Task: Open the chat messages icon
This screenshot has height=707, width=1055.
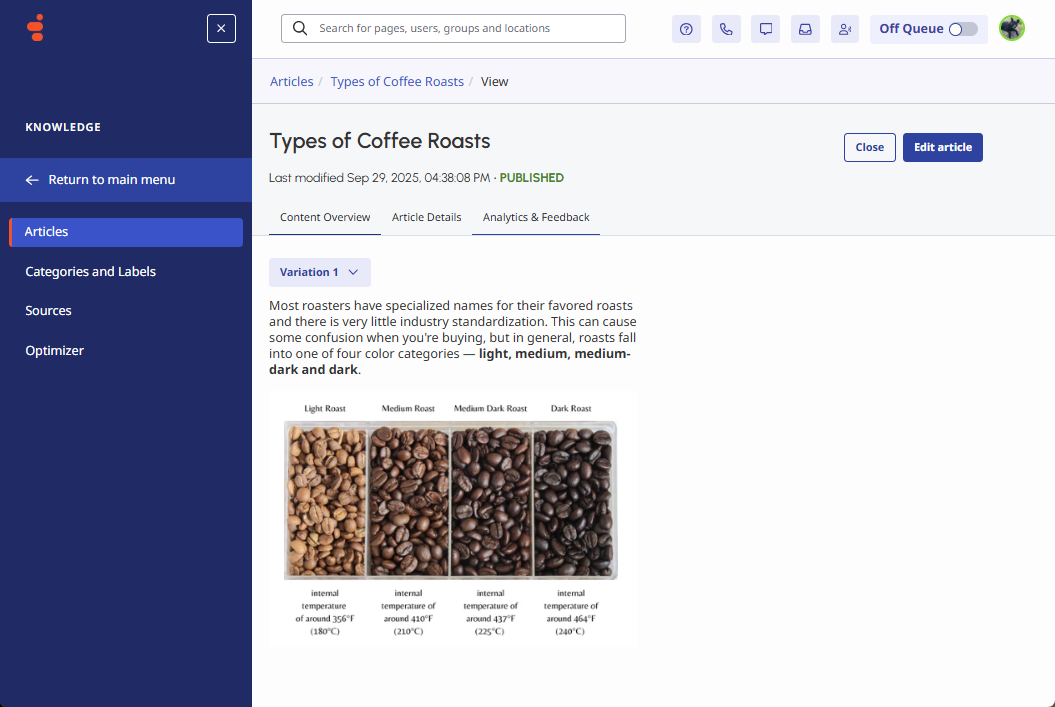Action: [766, 29]
